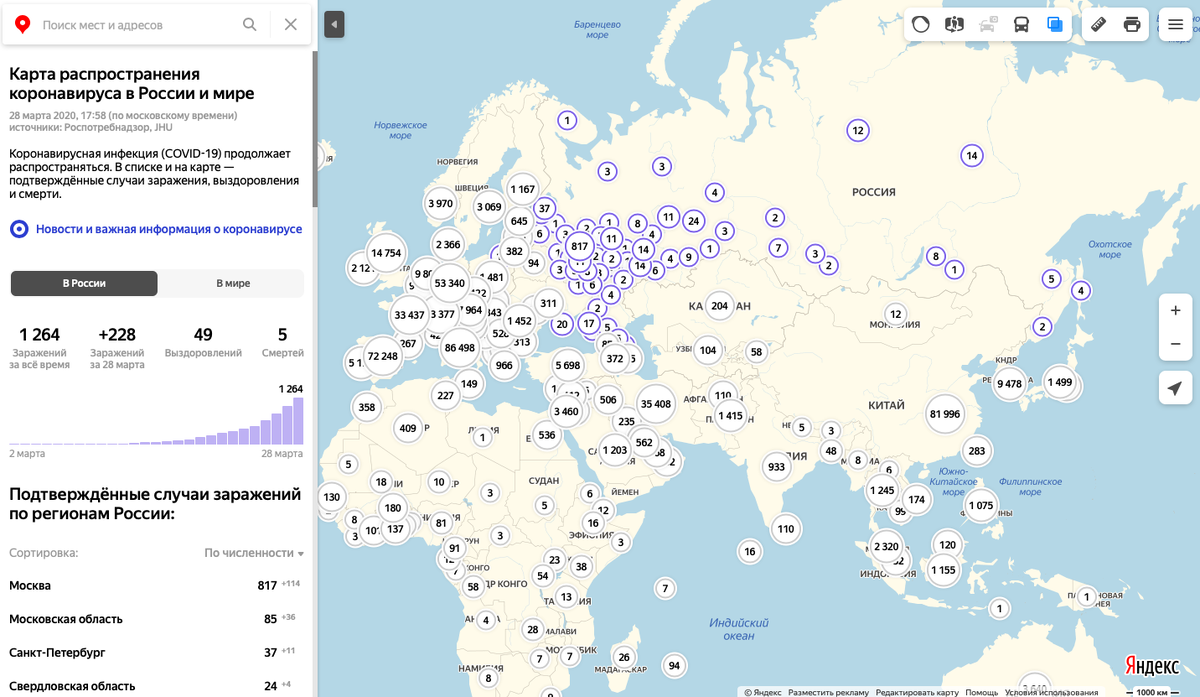Screen dimensions: 1200x697
Task: Select the Санкт-Петербург row
Action: [x=157, y=652]
